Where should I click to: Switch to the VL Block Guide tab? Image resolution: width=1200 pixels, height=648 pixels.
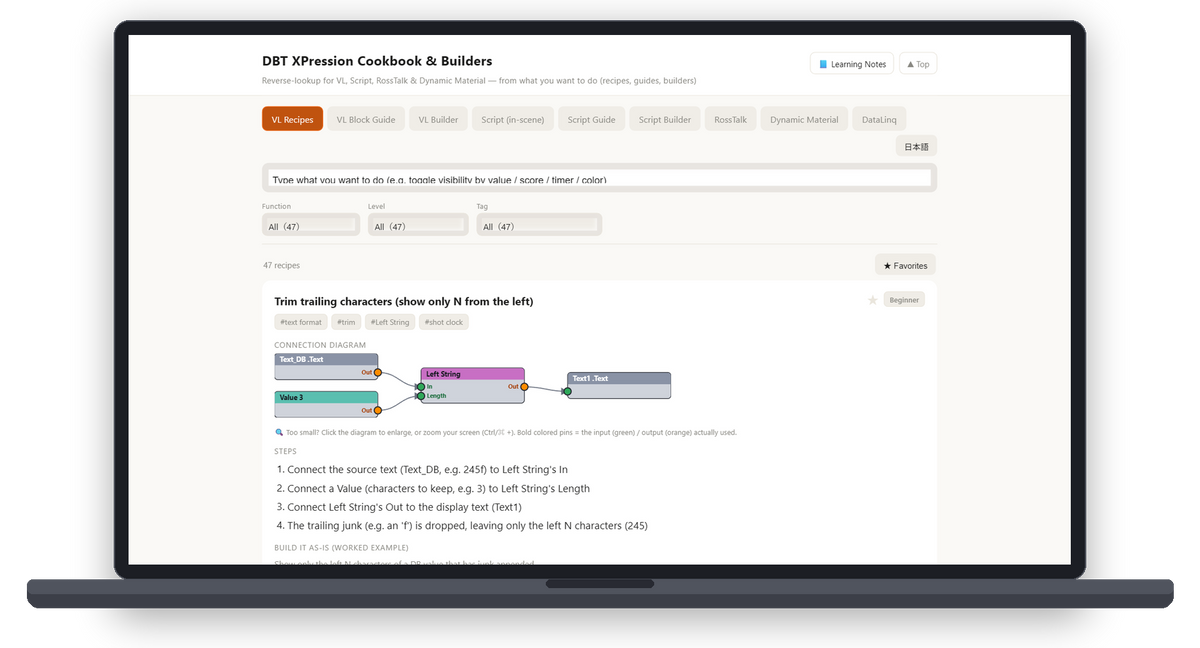pos(366,119)
